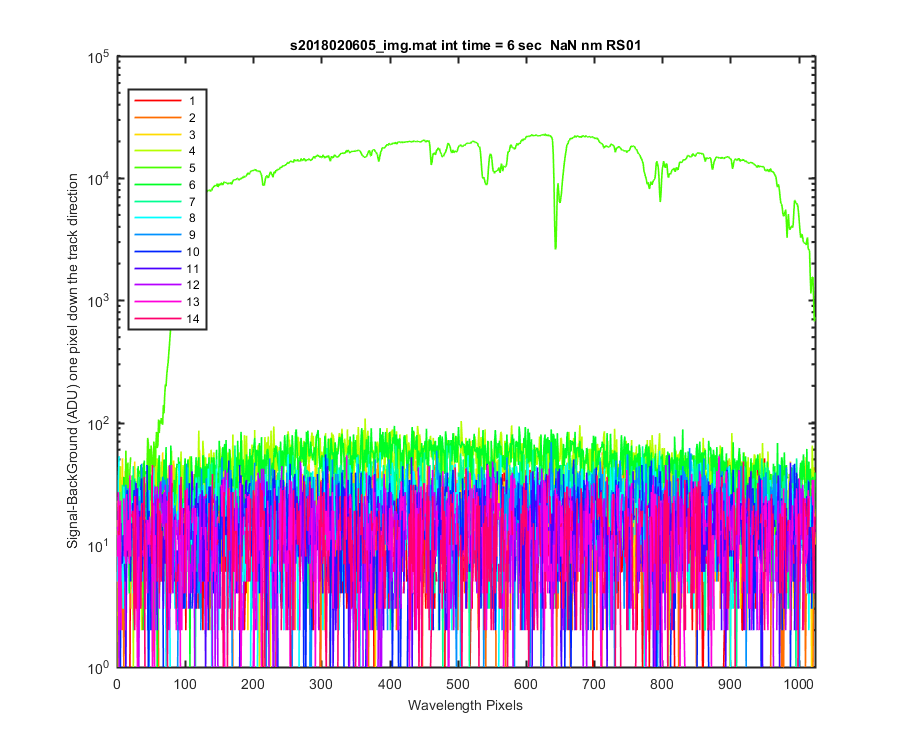Click x-axis tick label 1000
The height and width of the screenshot is (750, 900).
tap(798, 684)
